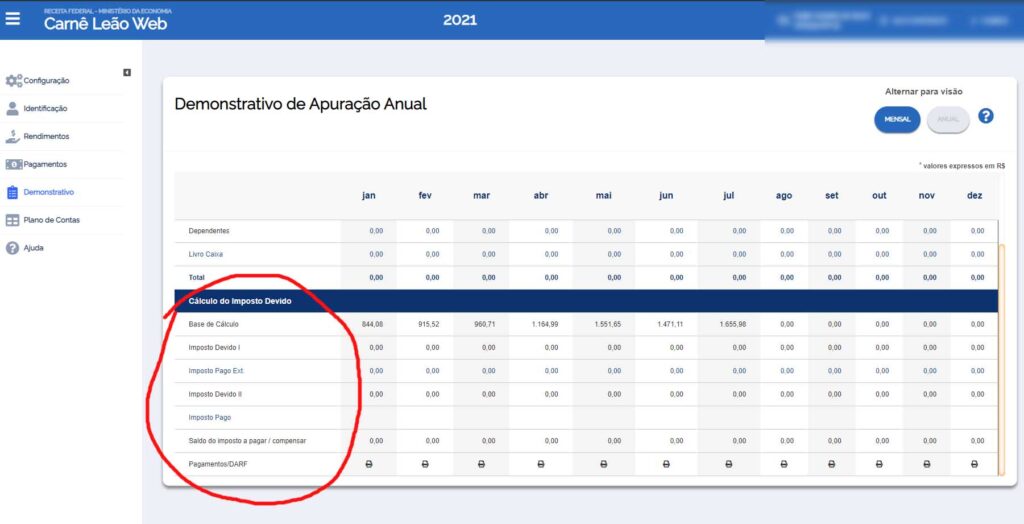Screen dimensions: 1024x524
Task: Click the Livro Caixa row link
Action: (201, 254)
